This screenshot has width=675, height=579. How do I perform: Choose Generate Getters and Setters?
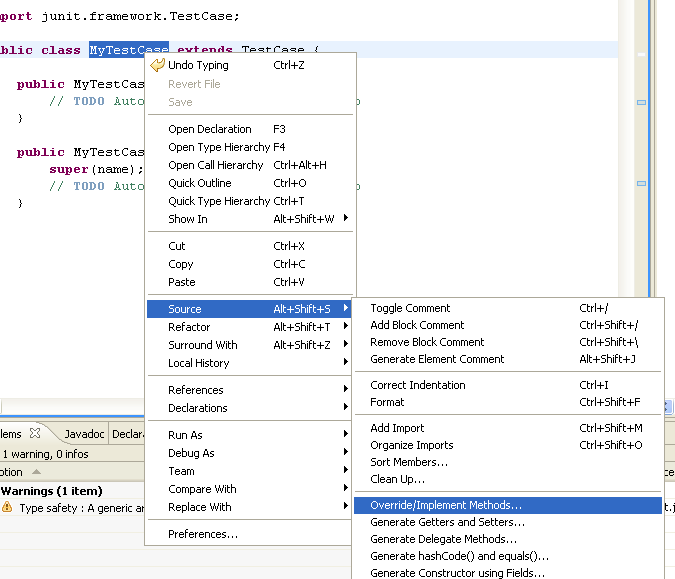pyautogui.click(x=508, y=522)
